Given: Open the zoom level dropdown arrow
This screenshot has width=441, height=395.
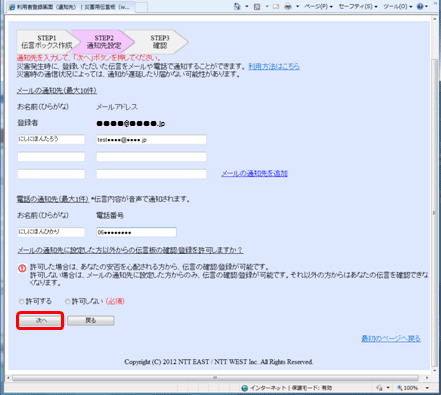Looking at the screenshot, I should coord(427,388).
